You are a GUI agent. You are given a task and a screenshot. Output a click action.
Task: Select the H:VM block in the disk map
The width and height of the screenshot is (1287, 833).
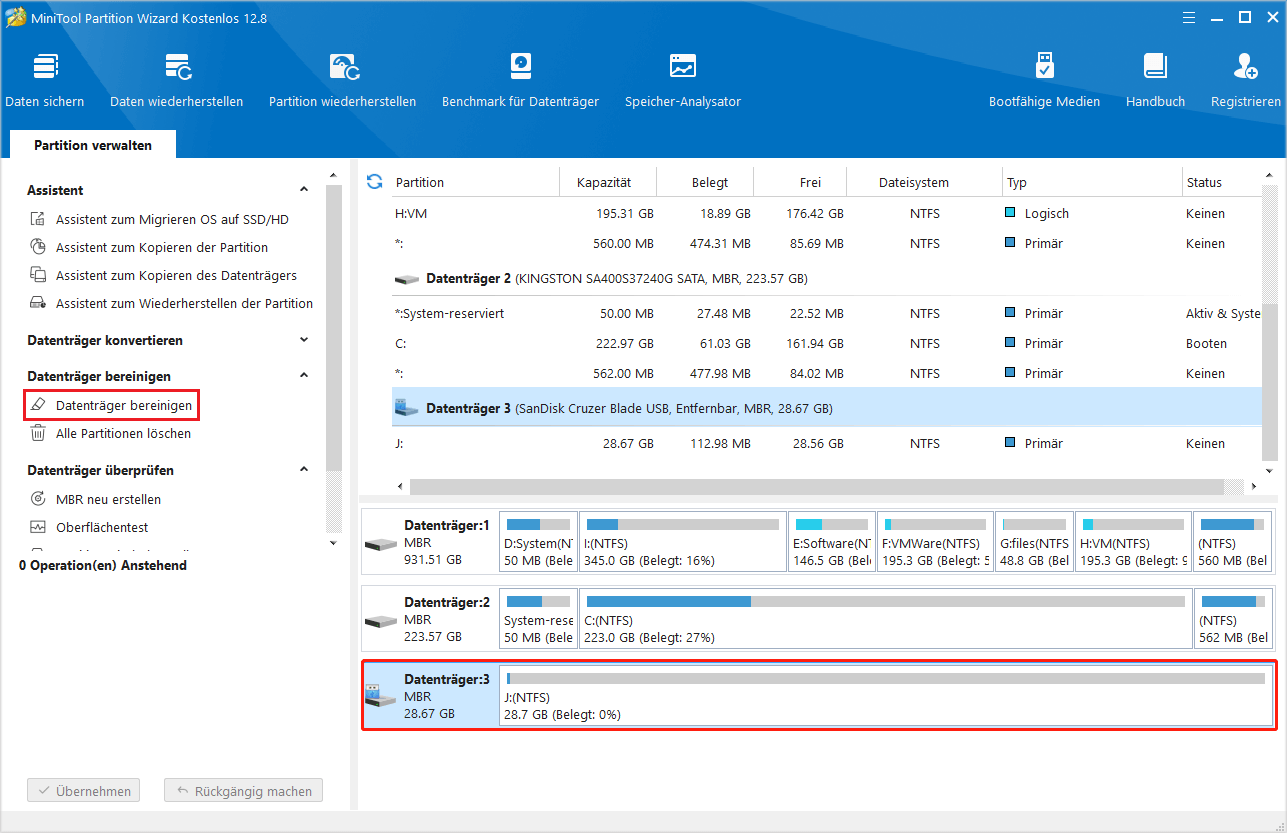pyautogui.click(x=1134, y=542)
